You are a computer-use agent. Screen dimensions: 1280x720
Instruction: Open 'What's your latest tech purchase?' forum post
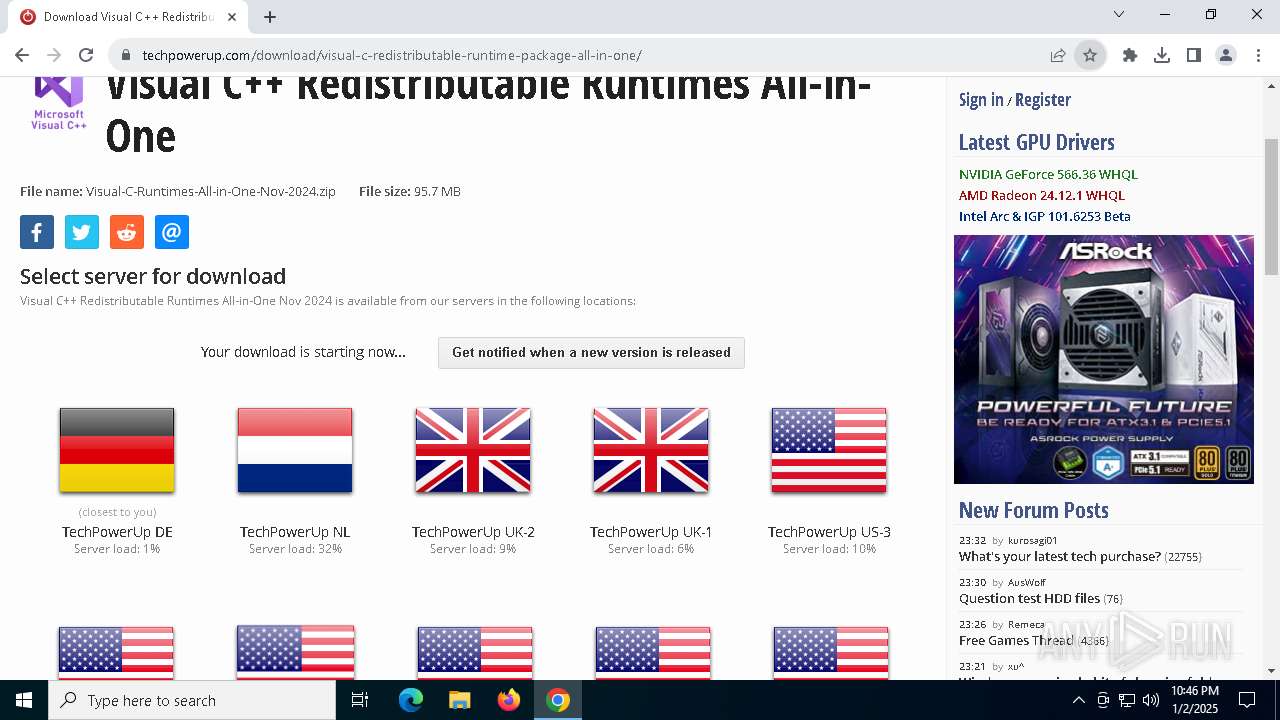click(1060, 556)
